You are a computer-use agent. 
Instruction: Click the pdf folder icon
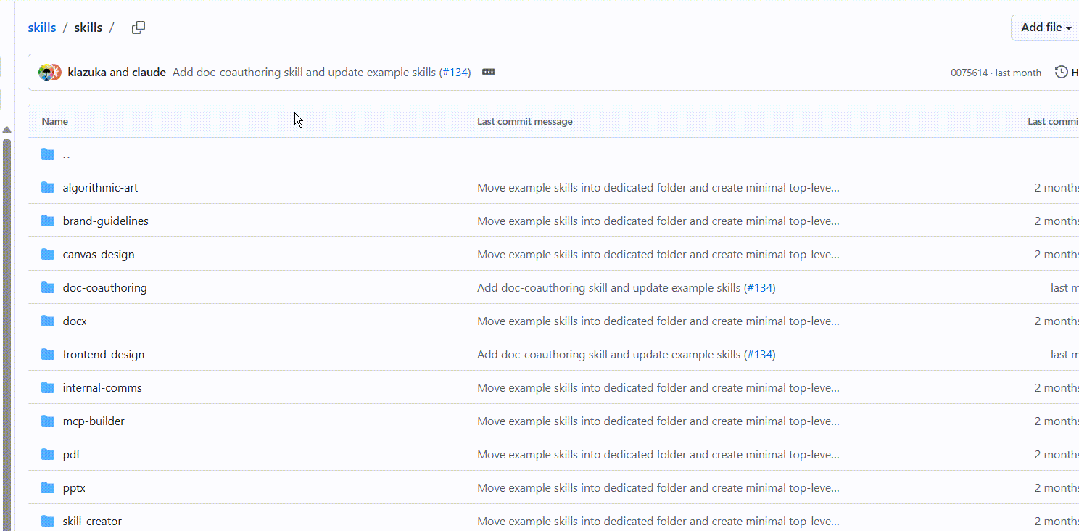pos(47,454)
